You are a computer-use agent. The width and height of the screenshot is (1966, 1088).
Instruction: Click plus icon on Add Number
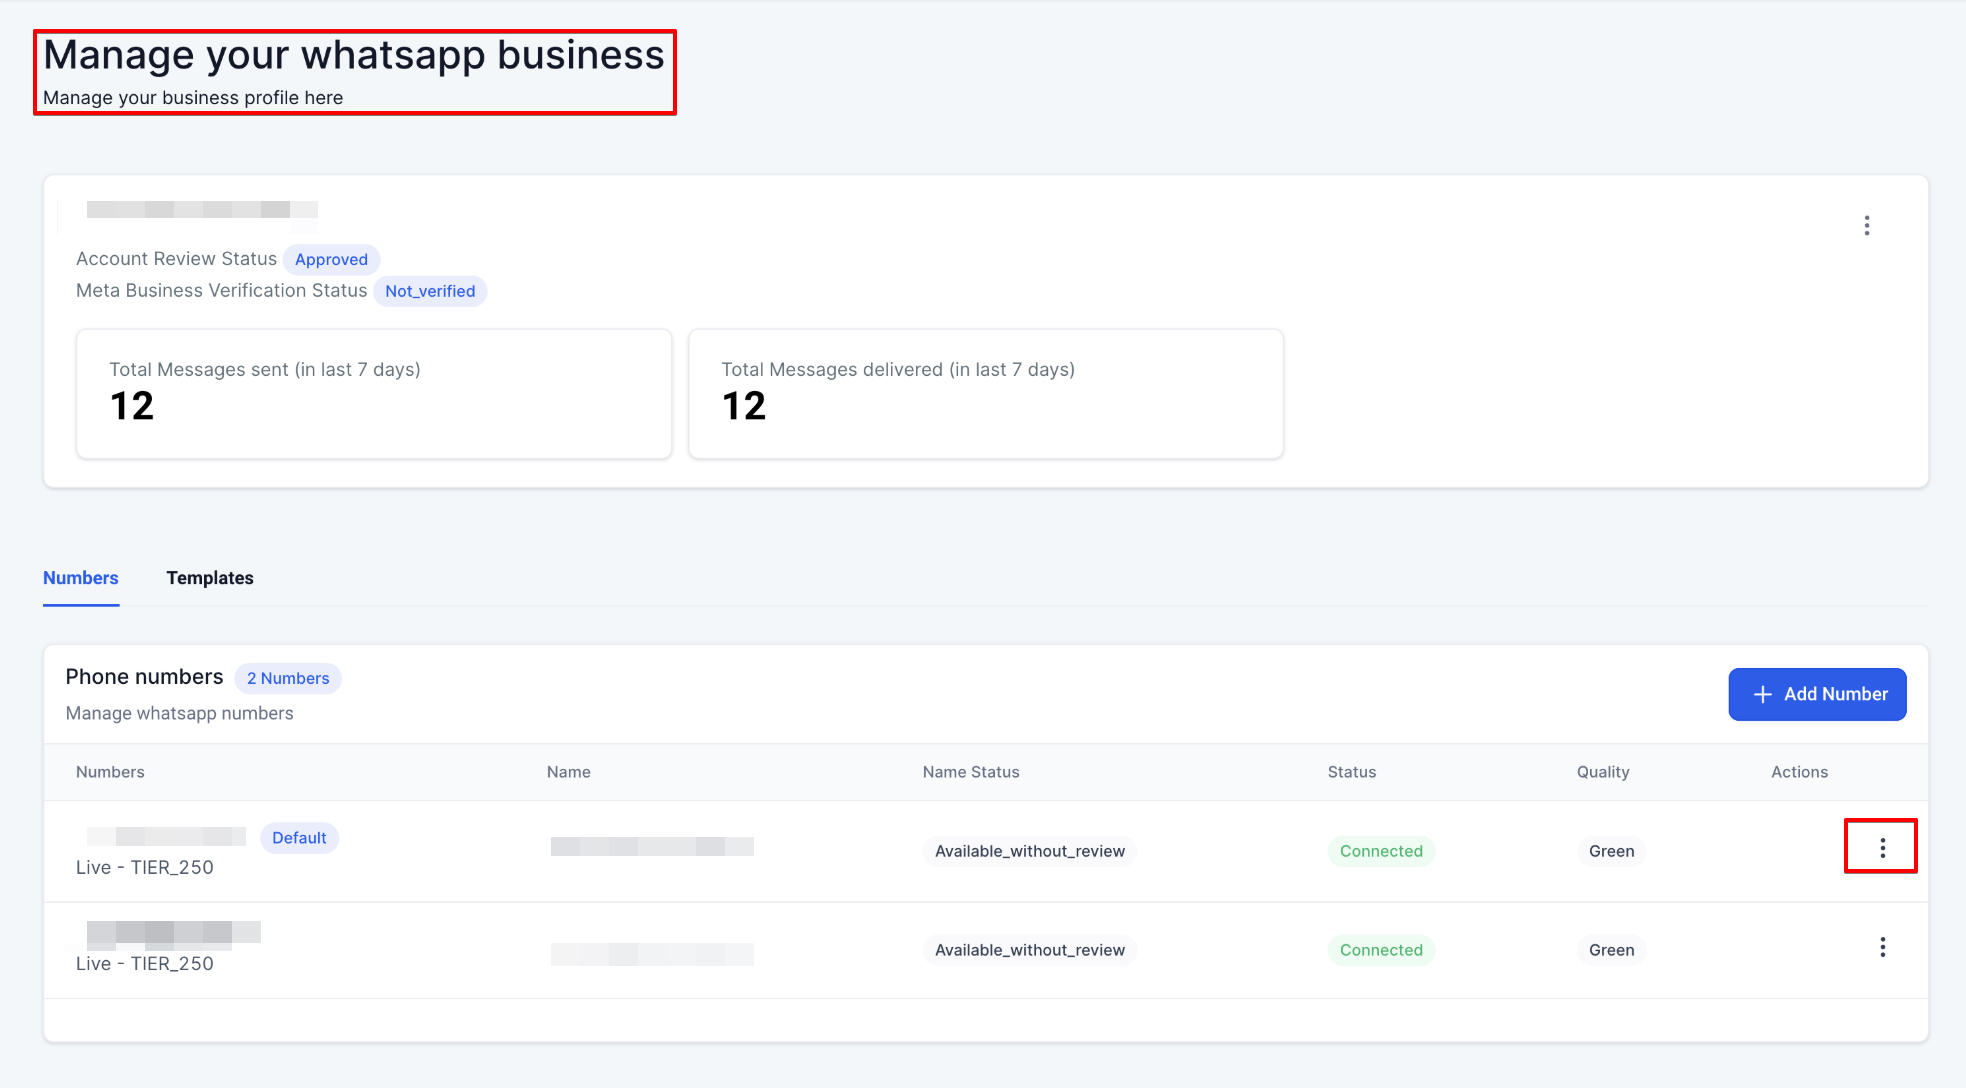click(x=1762, y=694)
